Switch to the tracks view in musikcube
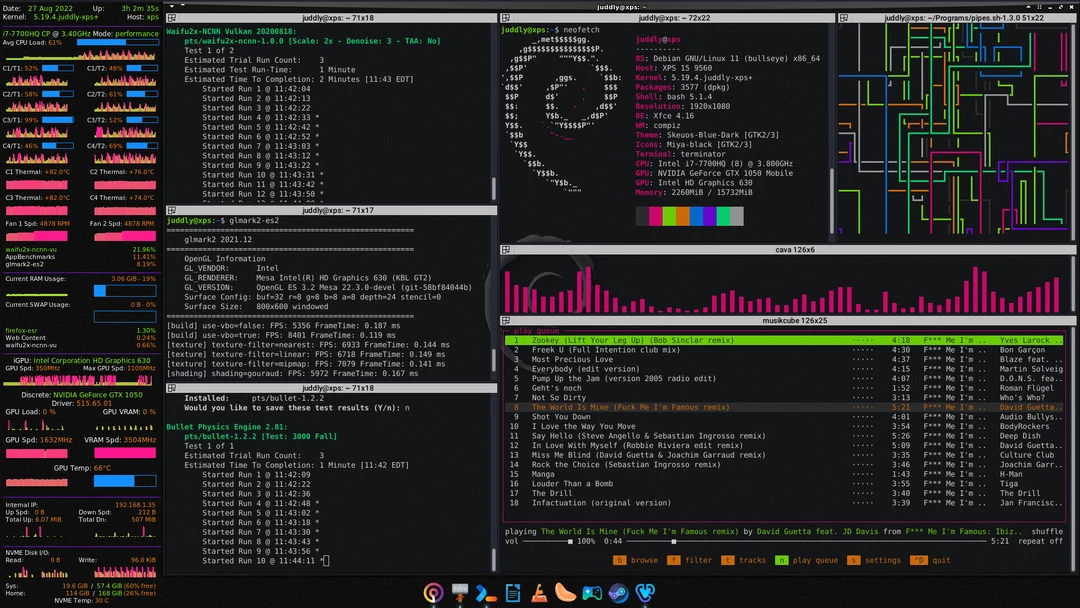Screen dimensions: 1080x608 pyautogui.click(x=752, y=560)
